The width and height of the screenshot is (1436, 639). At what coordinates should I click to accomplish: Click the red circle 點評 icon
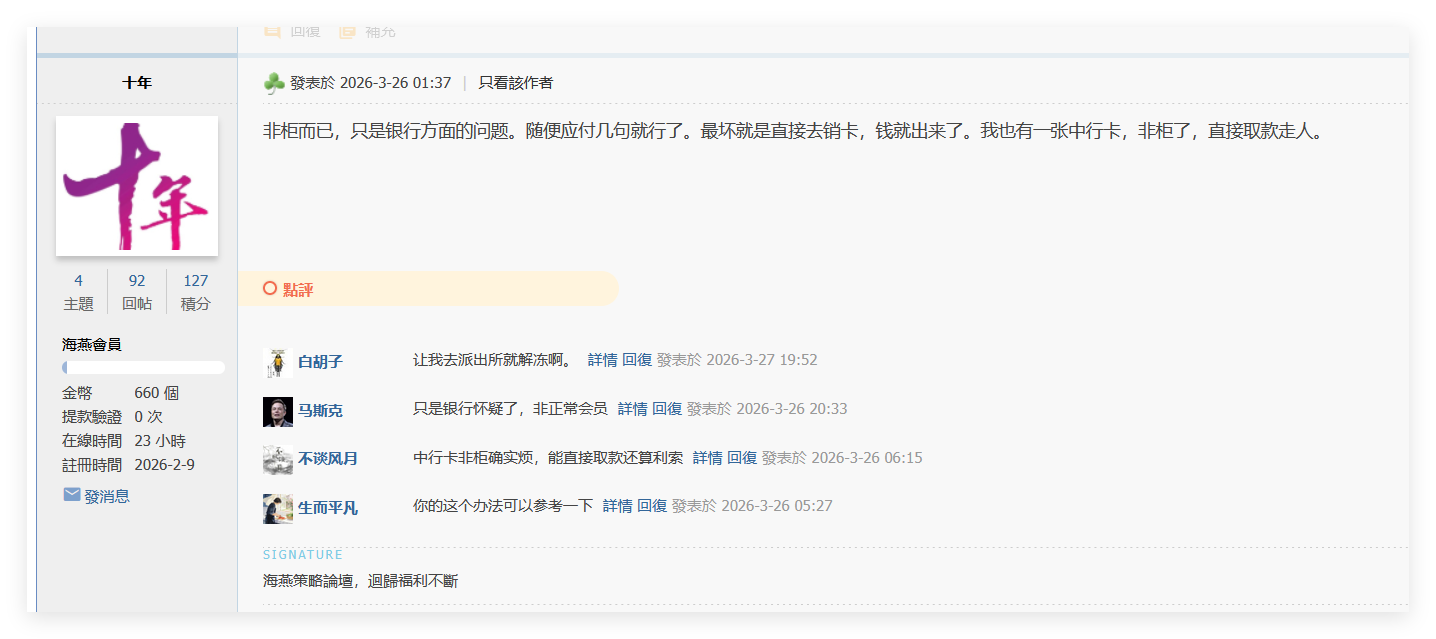coord(270,289)
